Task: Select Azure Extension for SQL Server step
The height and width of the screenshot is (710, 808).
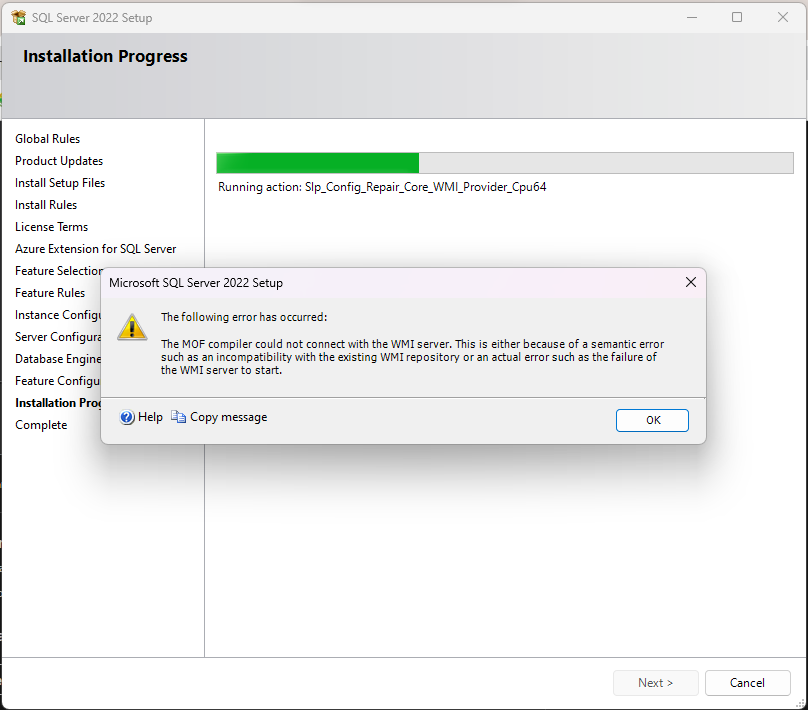Action: pos(95,249)
